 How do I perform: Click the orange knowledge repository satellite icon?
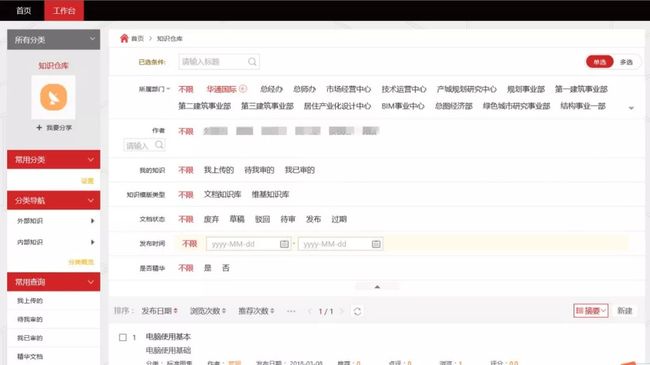pyautogui.click(x=53, y=97)
